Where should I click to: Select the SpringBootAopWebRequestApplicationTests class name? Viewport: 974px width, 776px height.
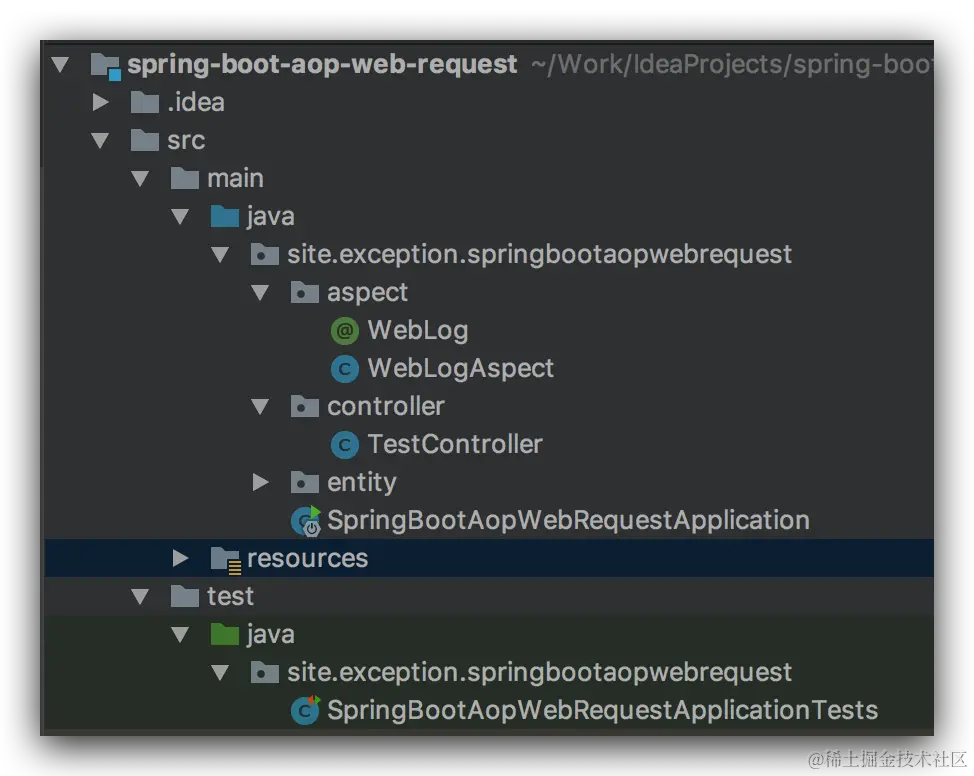pyautogui.click(x=602, y=710)
